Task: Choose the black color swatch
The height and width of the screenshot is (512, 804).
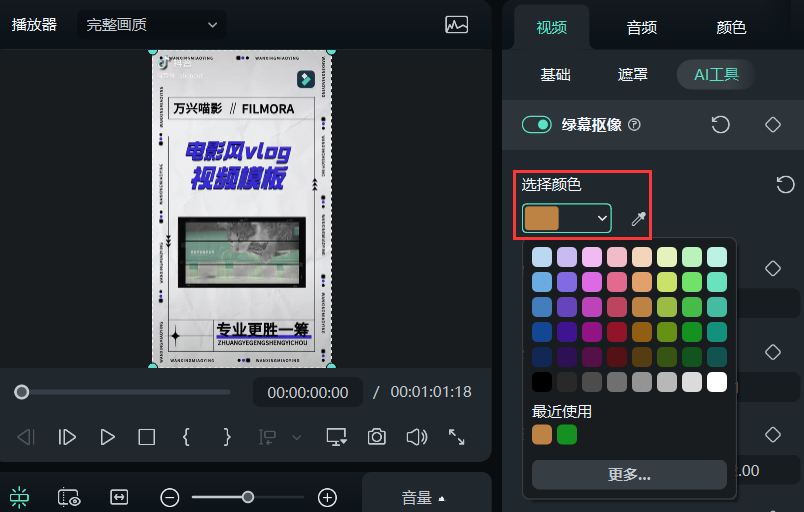Action: tap(542, 382)
